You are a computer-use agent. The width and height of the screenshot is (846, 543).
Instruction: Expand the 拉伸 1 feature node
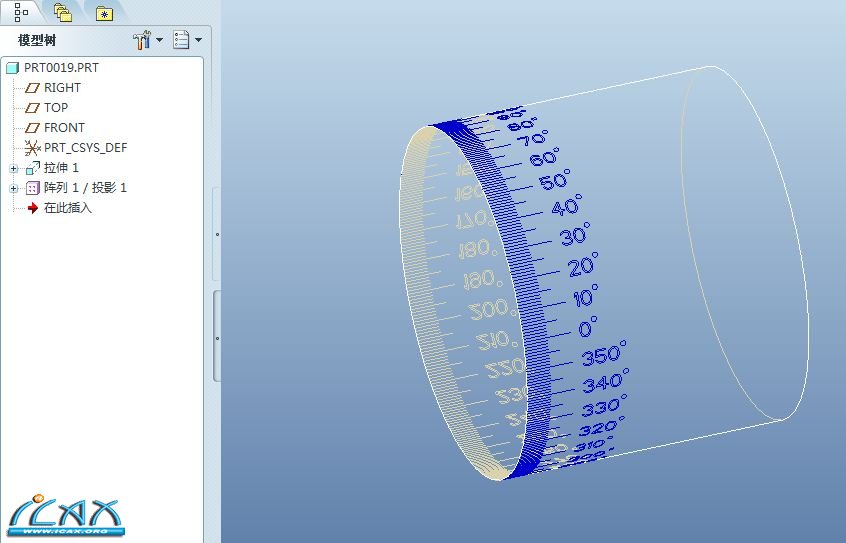[14, 168]
